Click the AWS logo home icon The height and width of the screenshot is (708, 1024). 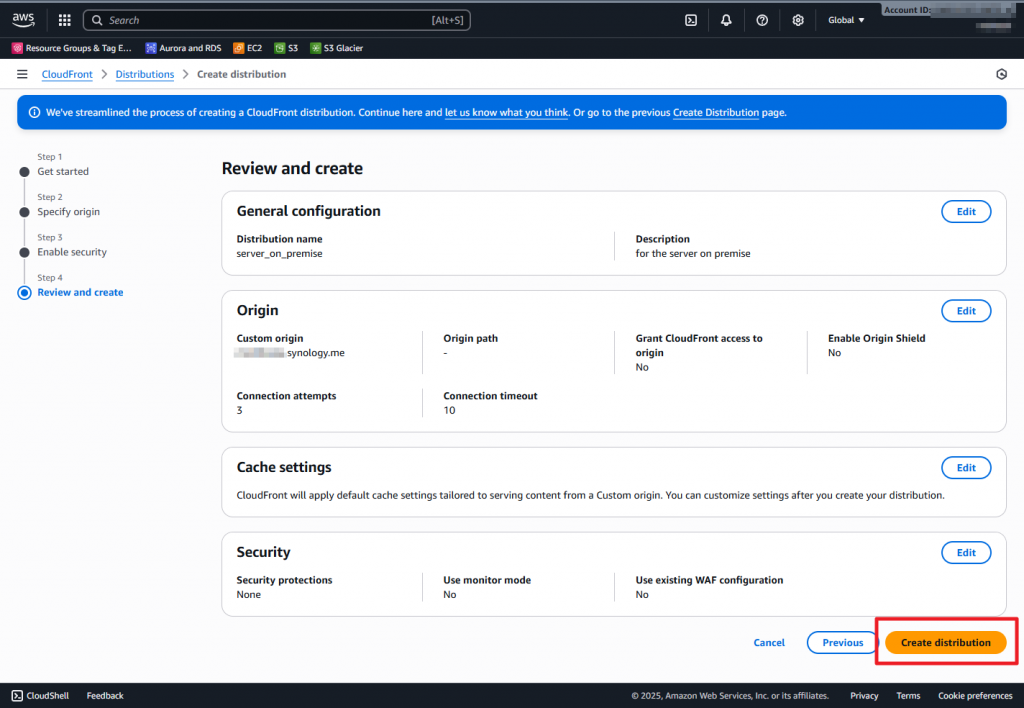click(24, 20)
